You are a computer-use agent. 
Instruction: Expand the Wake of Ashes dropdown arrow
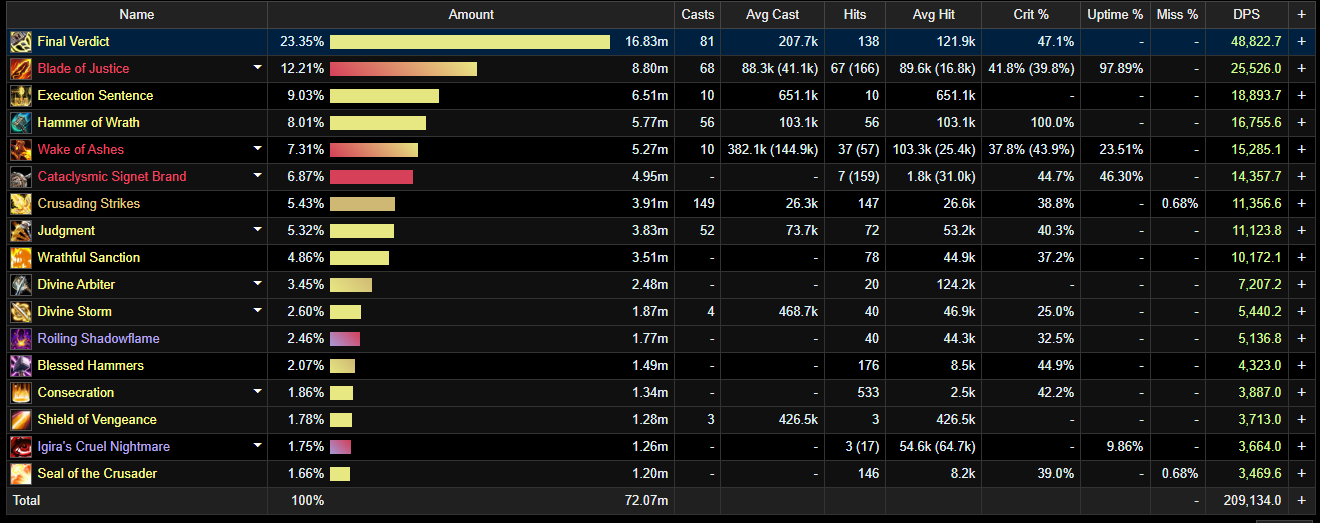tap(257, 149)
